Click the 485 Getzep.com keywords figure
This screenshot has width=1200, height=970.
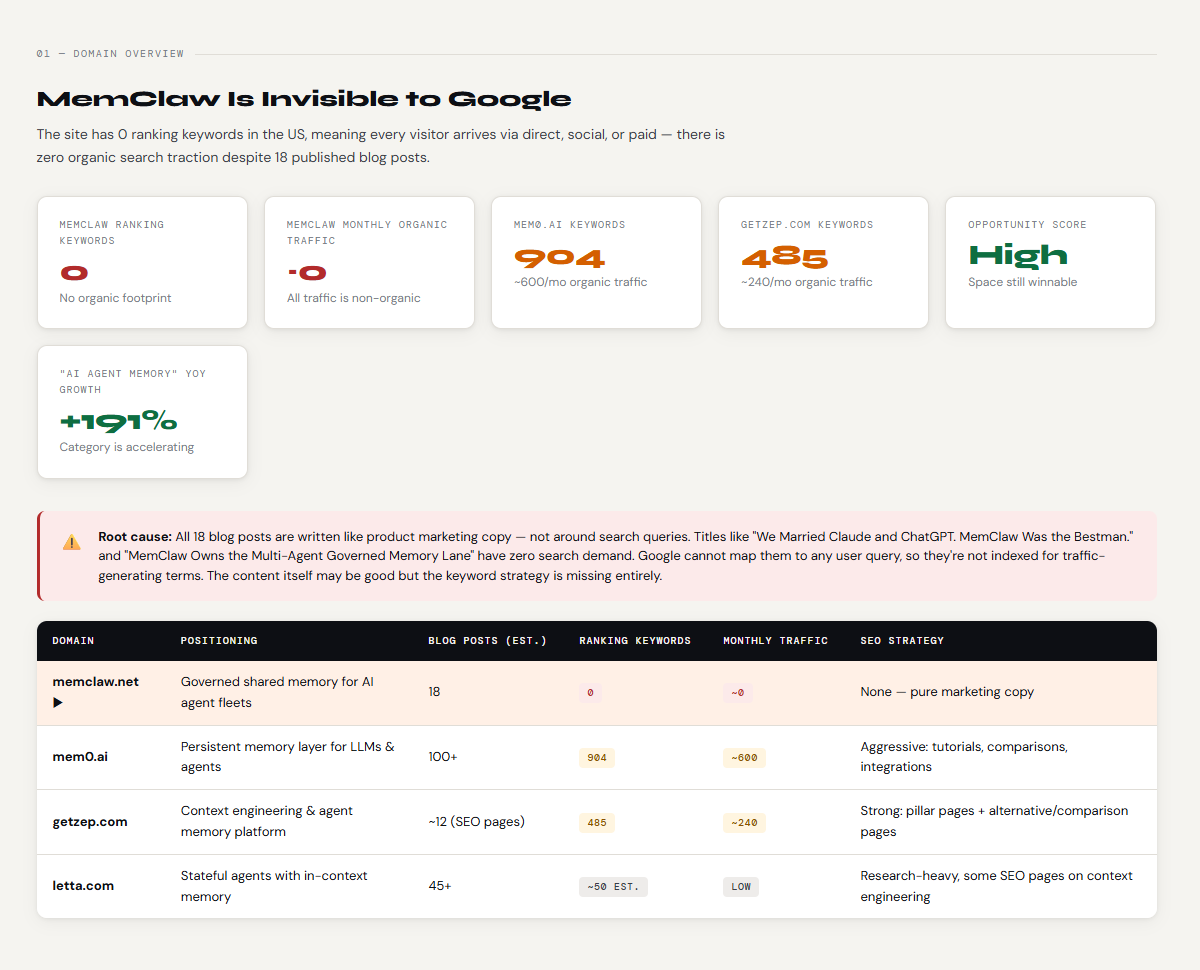(785, 258)
